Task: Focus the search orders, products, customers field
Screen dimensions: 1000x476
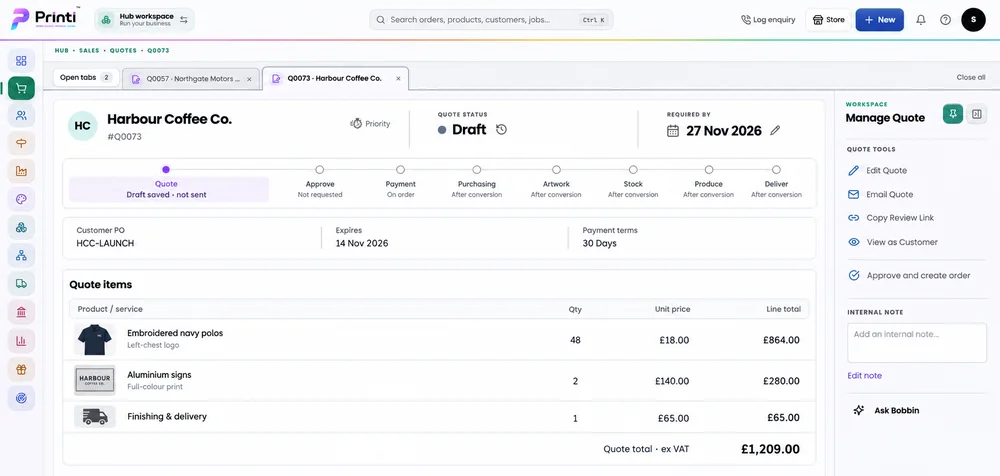Action: pos(491,20)
